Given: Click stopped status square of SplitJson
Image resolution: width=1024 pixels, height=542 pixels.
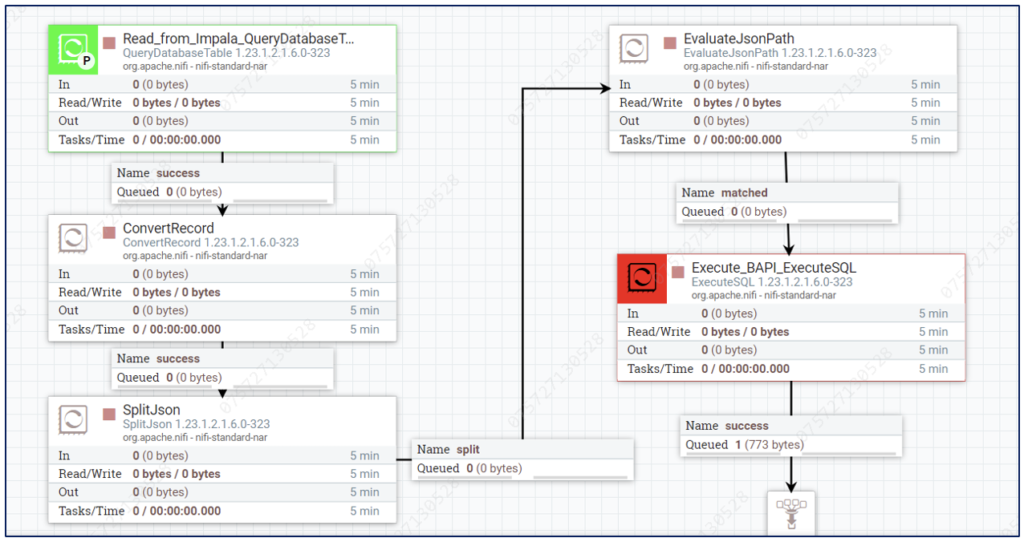Looking at the screenshot, I should point(109,413).
